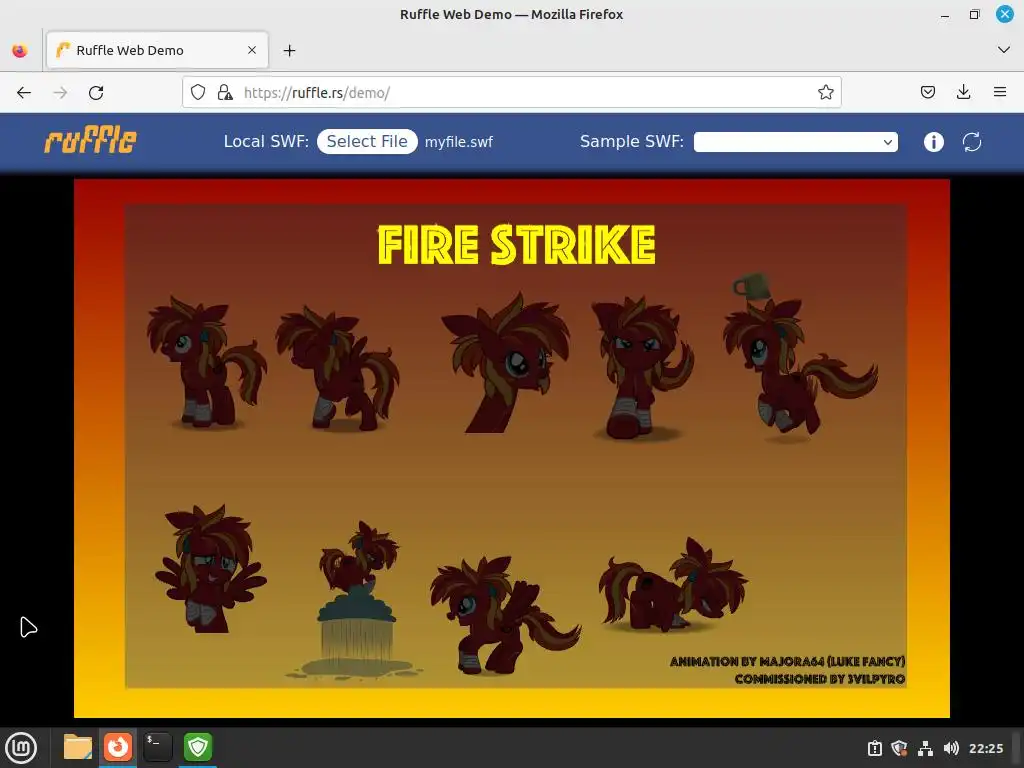Click the tracking protection shield icon
This screenshot has width=1024, height=768.
pyautogui.click(x=198, y=92)
